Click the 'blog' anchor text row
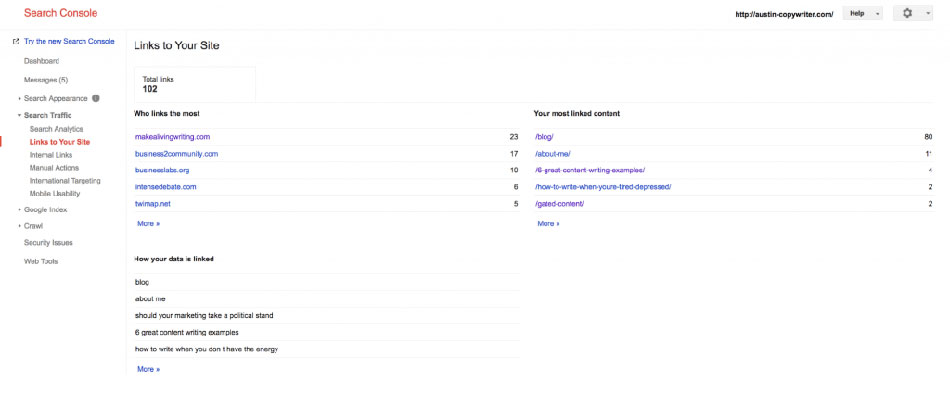The width and height of the screenshot is (950, 393). [x=327, y=282]
